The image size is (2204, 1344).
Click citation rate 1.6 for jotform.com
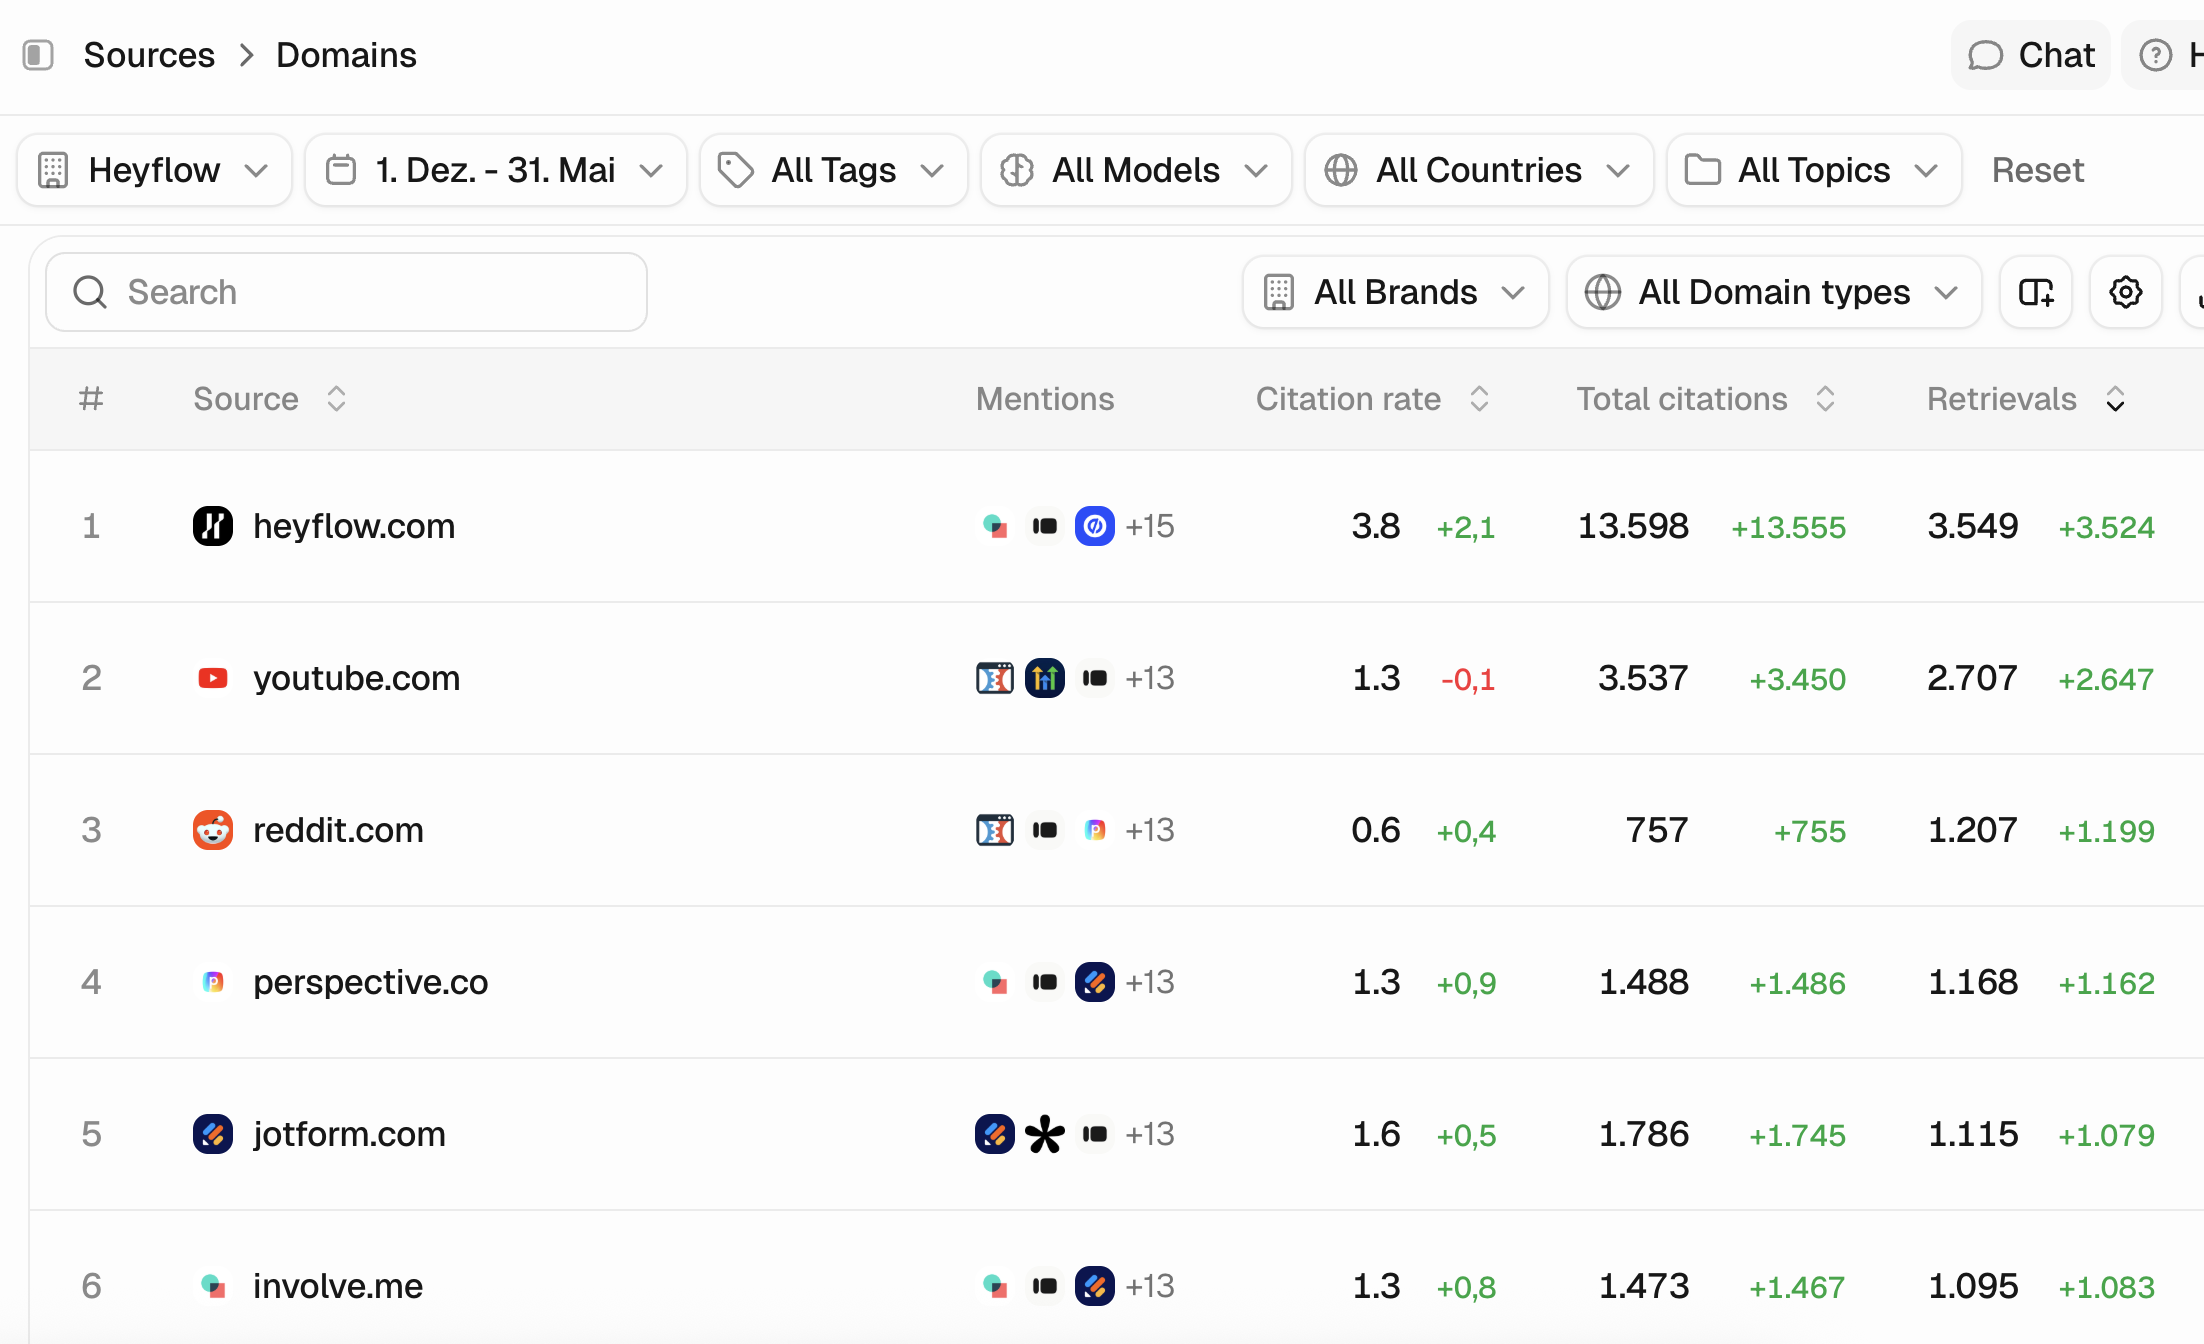(x=1376, y=1134)
